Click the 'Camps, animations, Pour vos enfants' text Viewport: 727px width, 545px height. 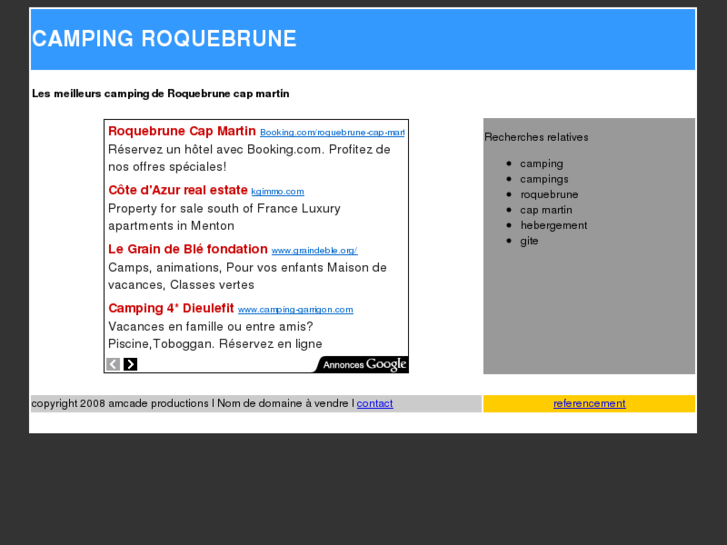coord(247,276)
